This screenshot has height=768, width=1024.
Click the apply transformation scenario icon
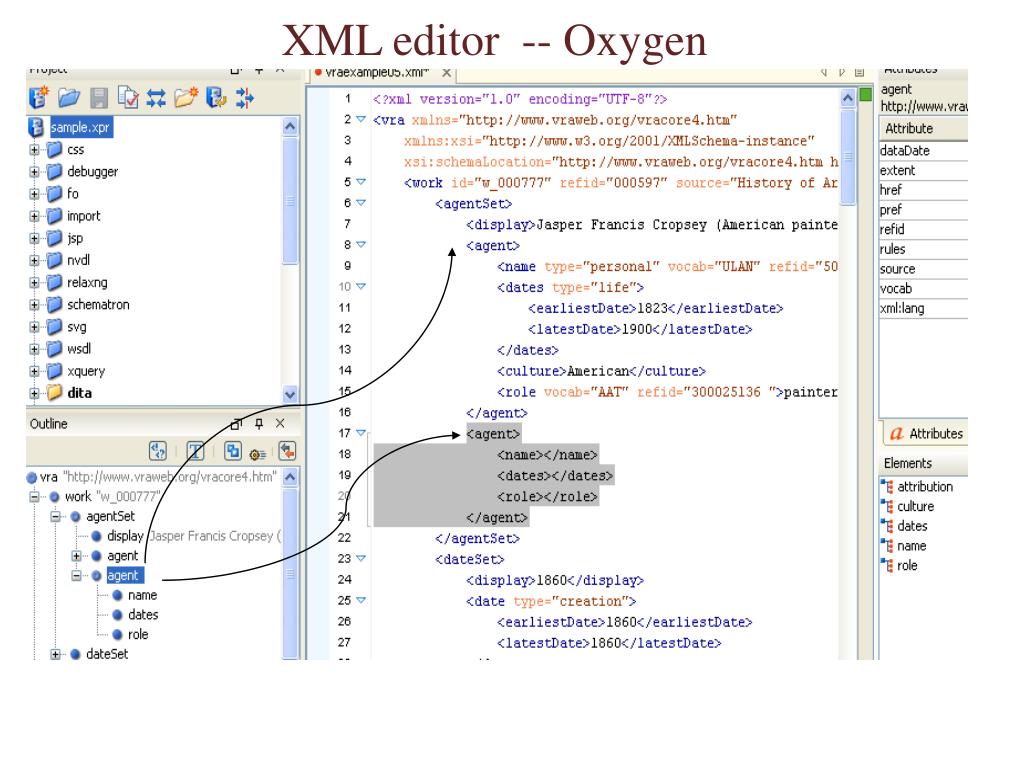point(216,97)
